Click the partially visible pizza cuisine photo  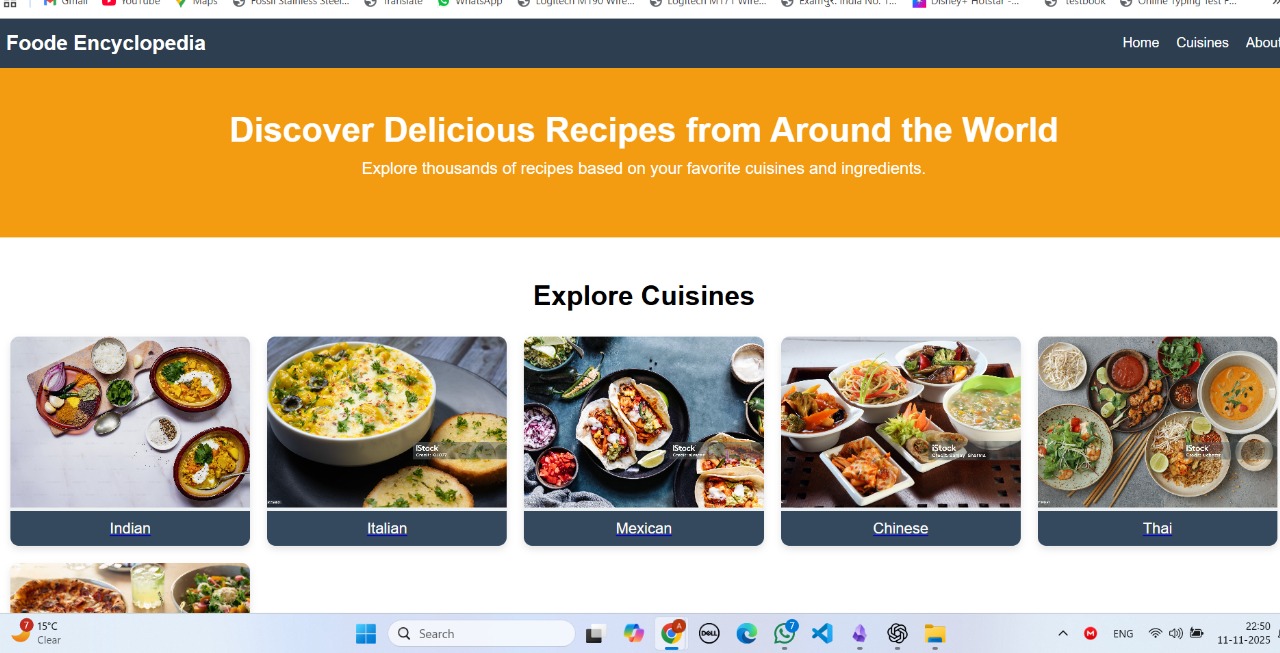130,588
